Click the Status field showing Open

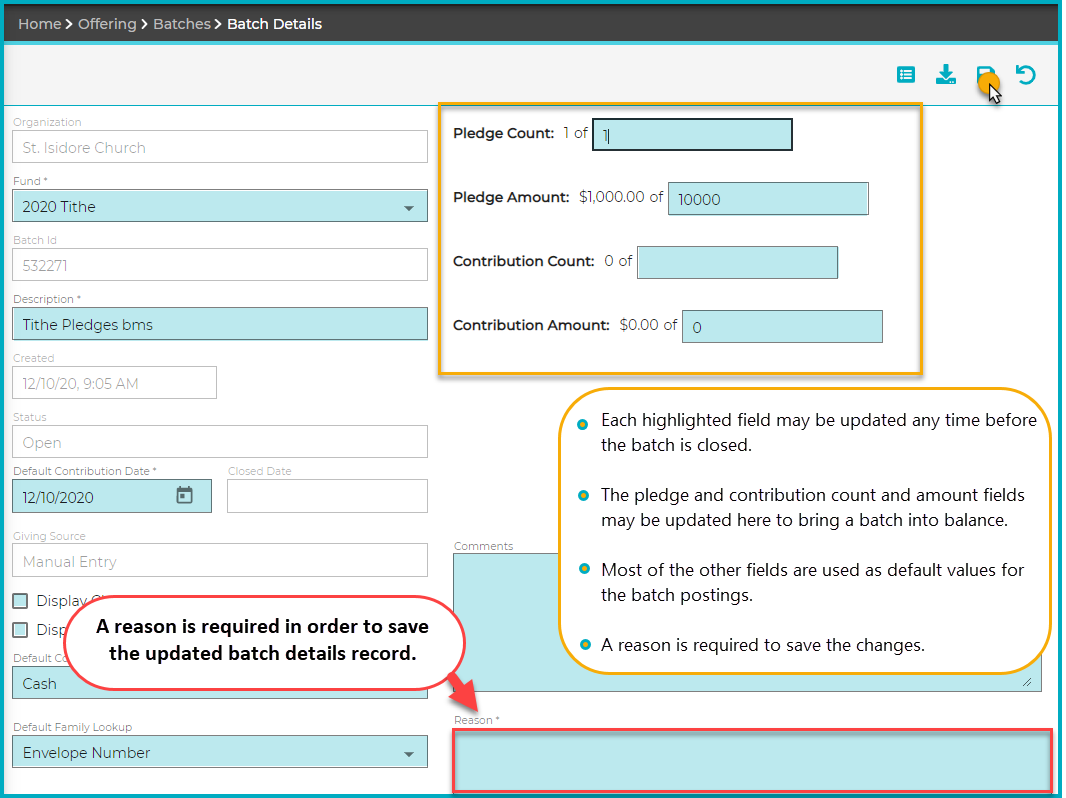coord(220,442)
